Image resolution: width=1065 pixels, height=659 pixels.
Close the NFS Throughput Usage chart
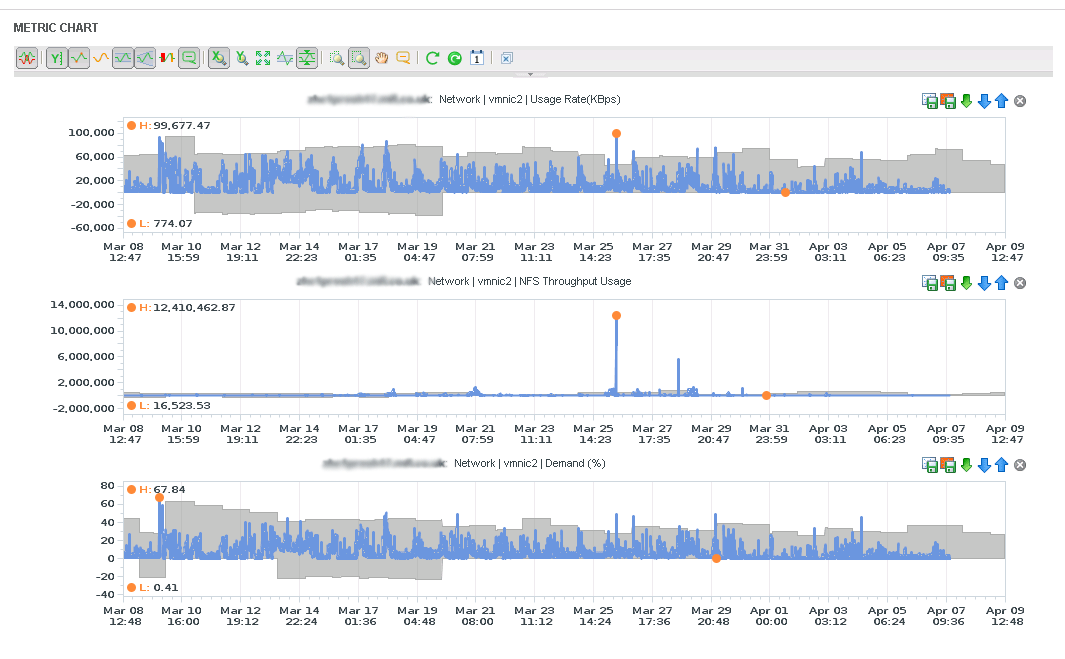coord(1020,283)
